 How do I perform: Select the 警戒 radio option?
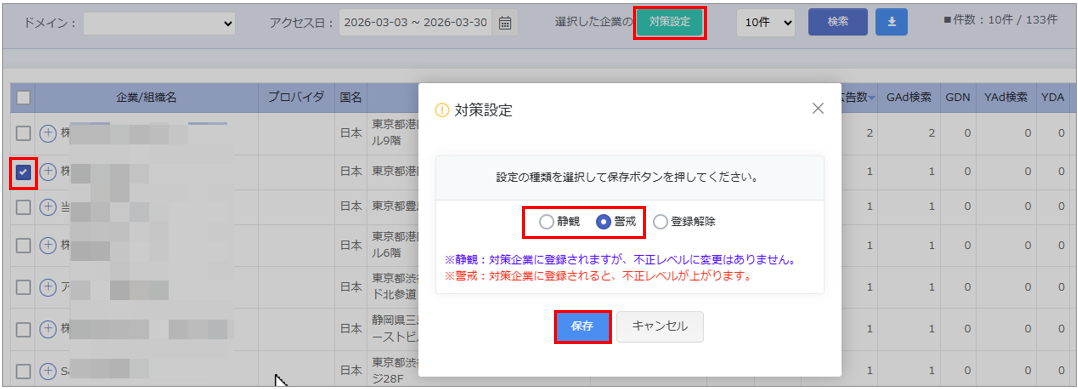[x=603, y=221]
